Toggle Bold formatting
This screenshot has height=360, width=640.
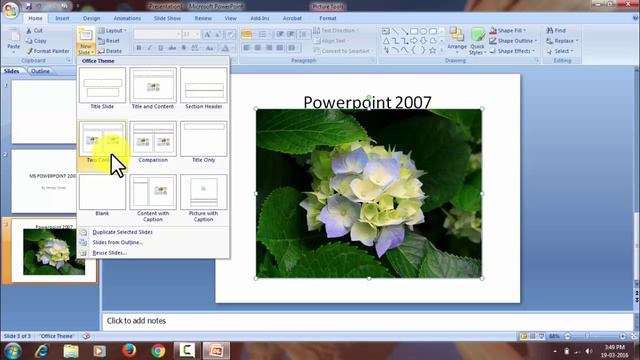pyautogui.click(x=139, y=48)
